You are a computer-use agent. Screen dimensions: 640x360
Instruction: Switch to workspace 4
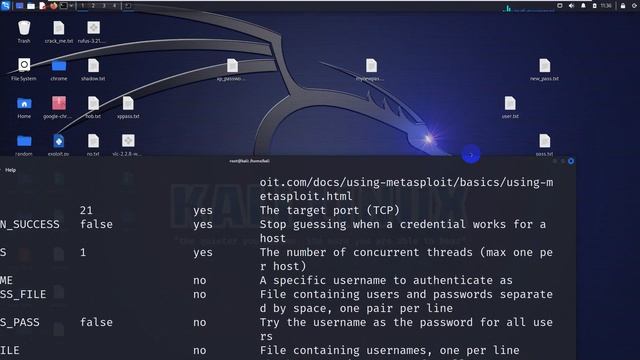coord(114,6)
